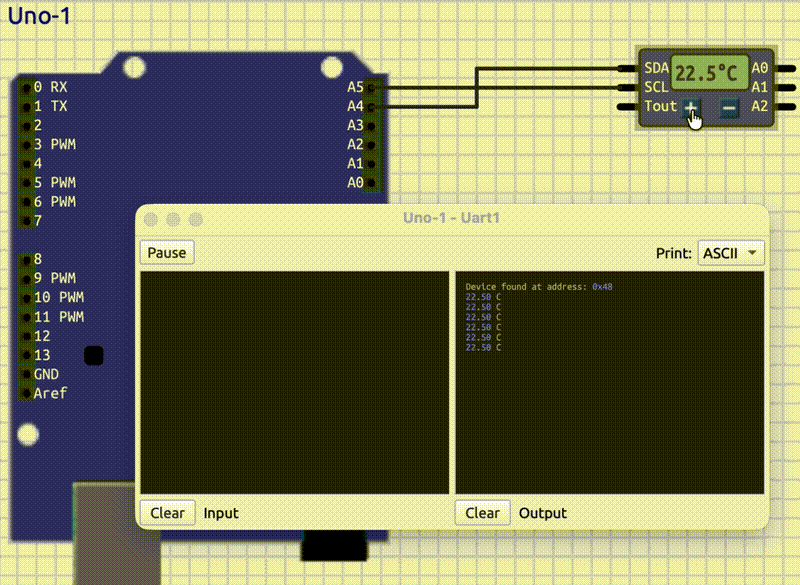
Task: Click pin A5 on the Uno board
Action: [370, 88]
